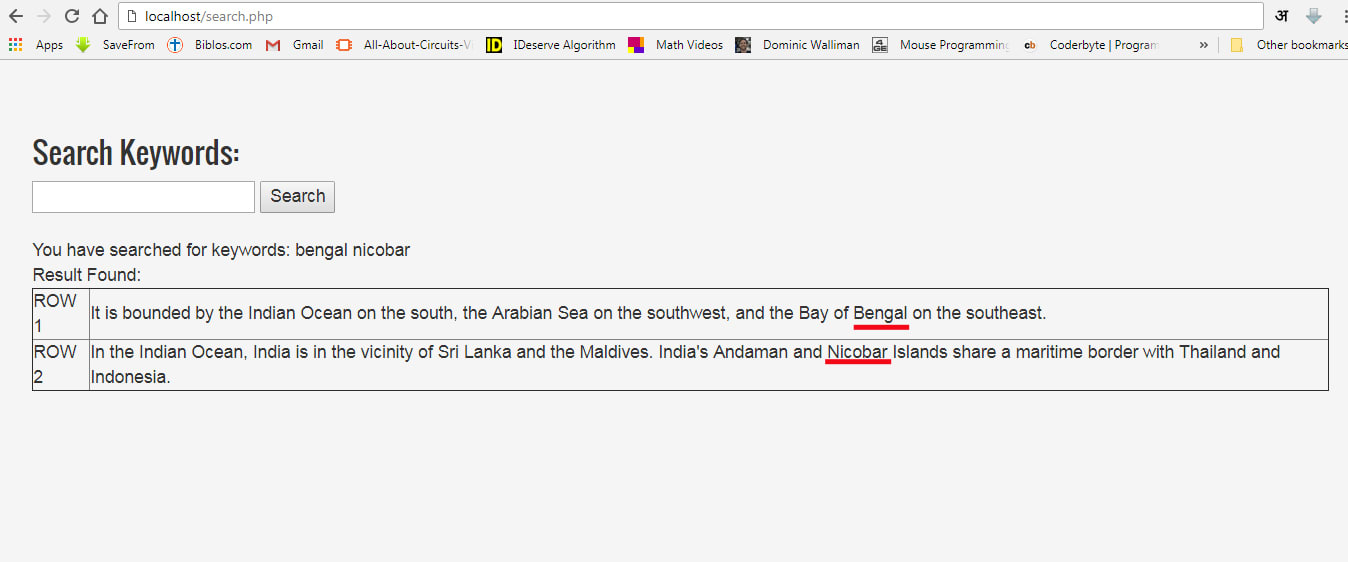This screenshot has width=1348, height=562.
Task: Click the underlined word Bengal
Action: pos(880,313)
